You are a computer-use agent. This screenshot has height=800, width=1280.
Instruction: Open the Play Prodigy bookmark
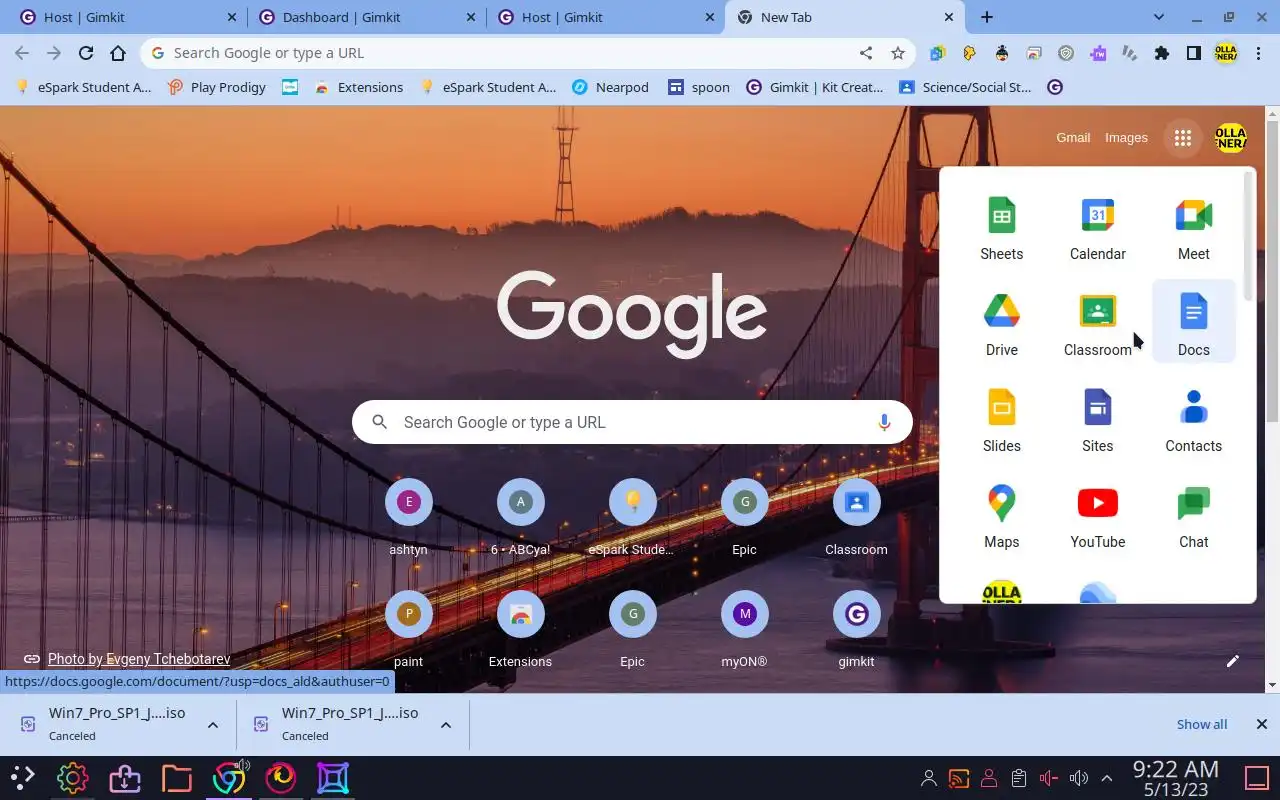point(217,87)
